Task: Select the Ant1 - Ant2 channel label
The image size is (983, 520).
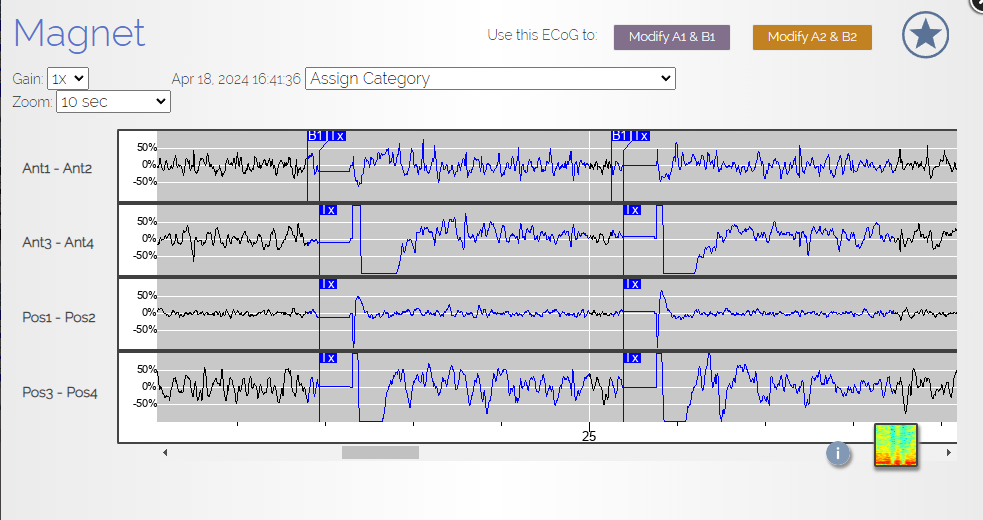Action: click(x=57, y=168)
